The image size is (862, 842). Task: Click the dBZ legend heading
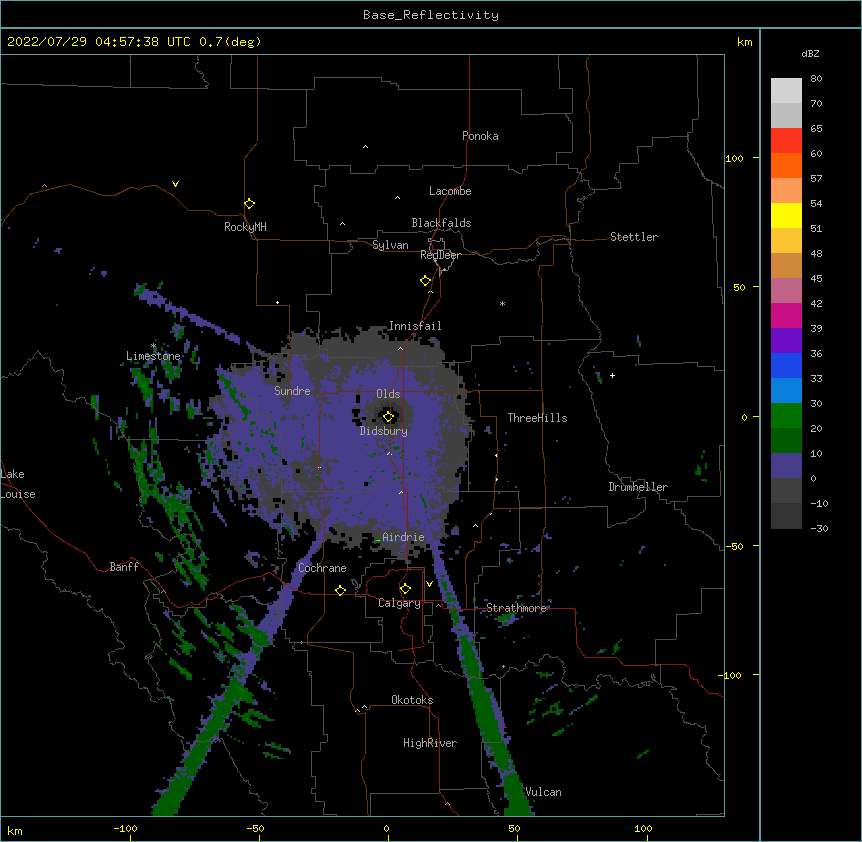[810, 53]
